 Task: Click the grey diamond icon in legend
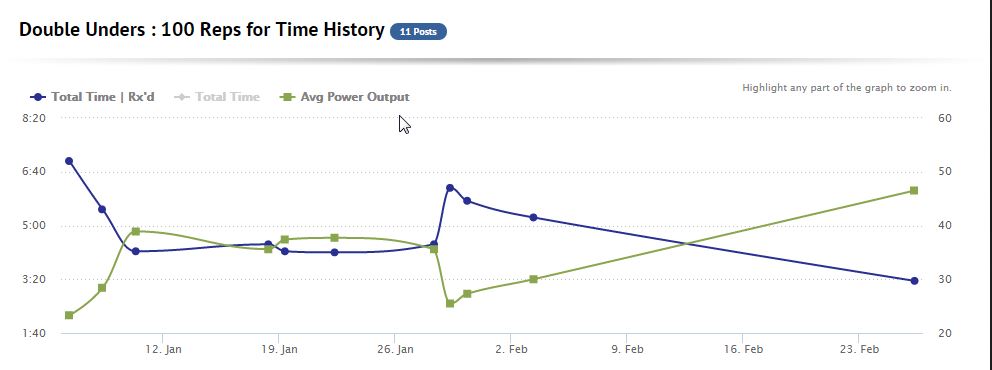pos(183,97)
